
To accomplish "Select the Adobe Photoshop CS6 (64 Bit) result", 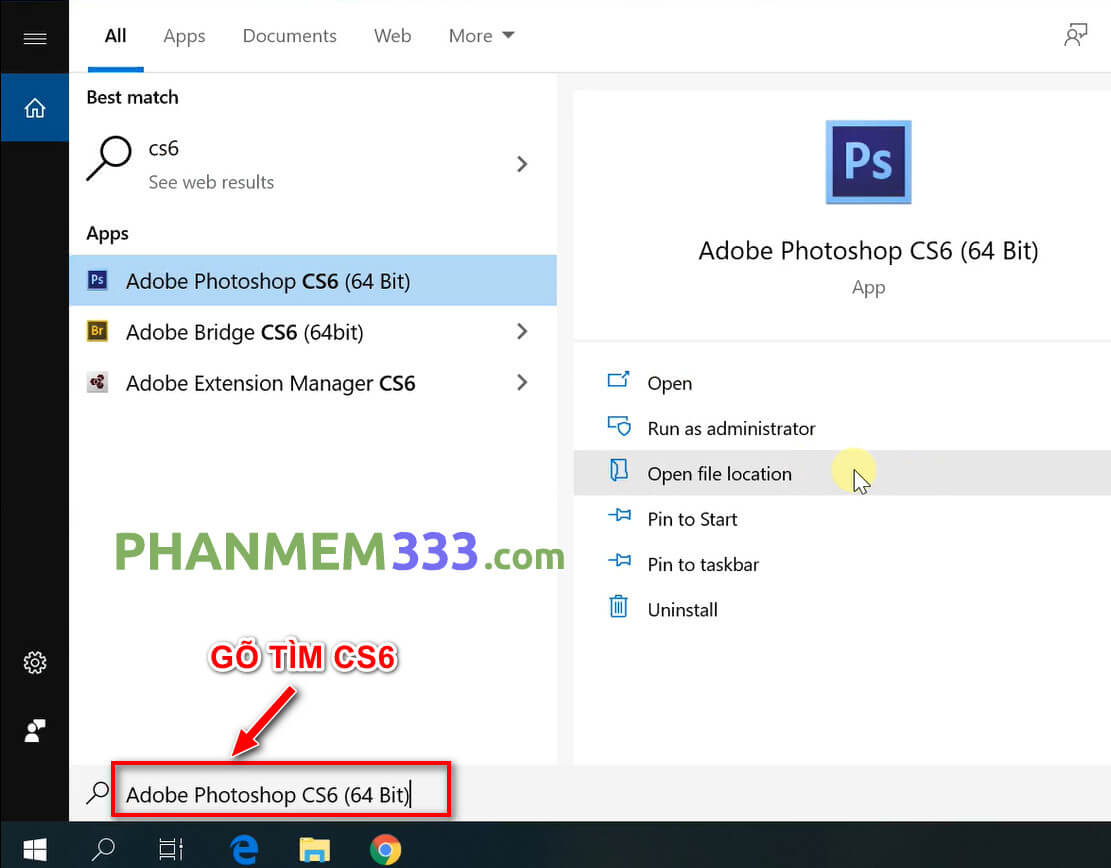I will coord(312,281).
